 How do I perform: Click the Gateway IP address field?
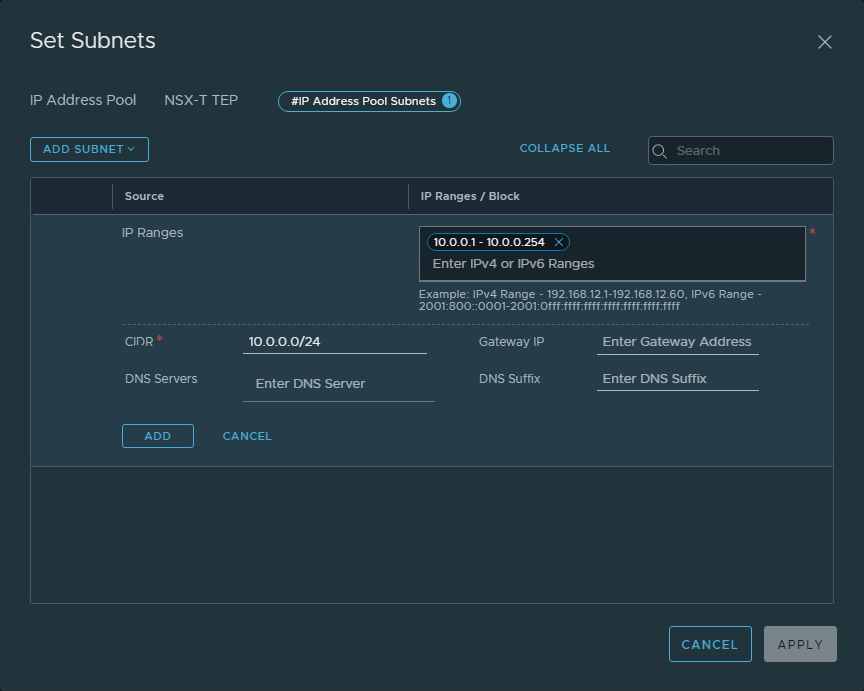coord(677,342)
